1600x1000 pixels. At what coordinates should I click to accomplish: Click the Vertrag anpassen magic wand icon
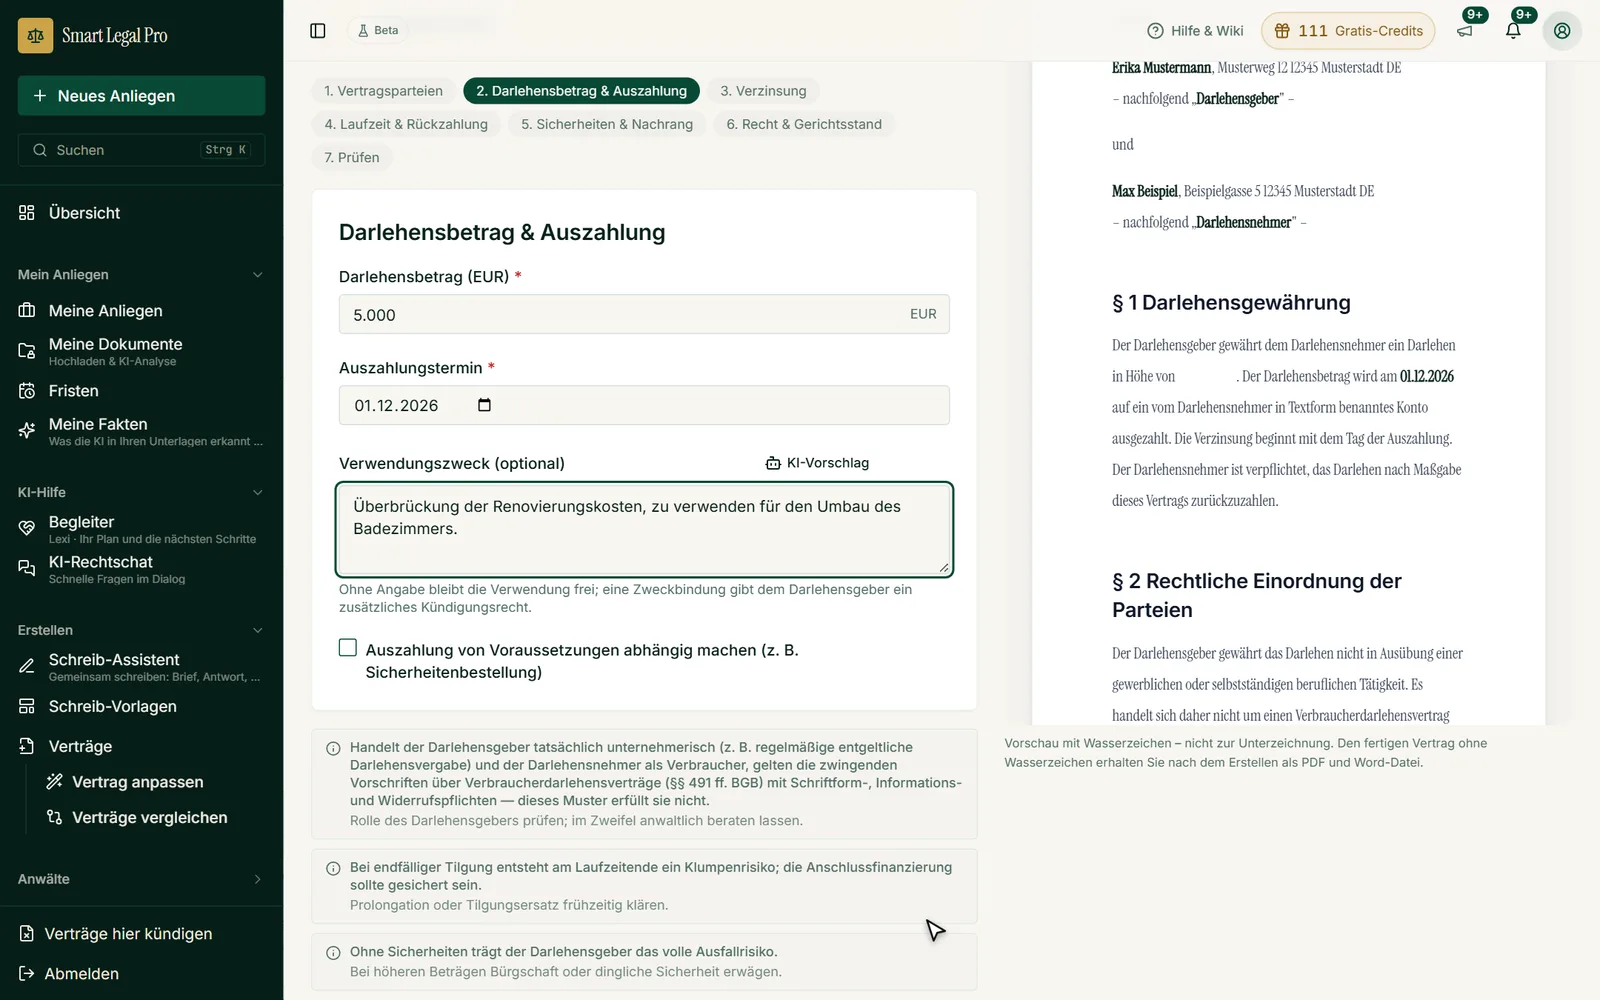click(x=54, y=782)
